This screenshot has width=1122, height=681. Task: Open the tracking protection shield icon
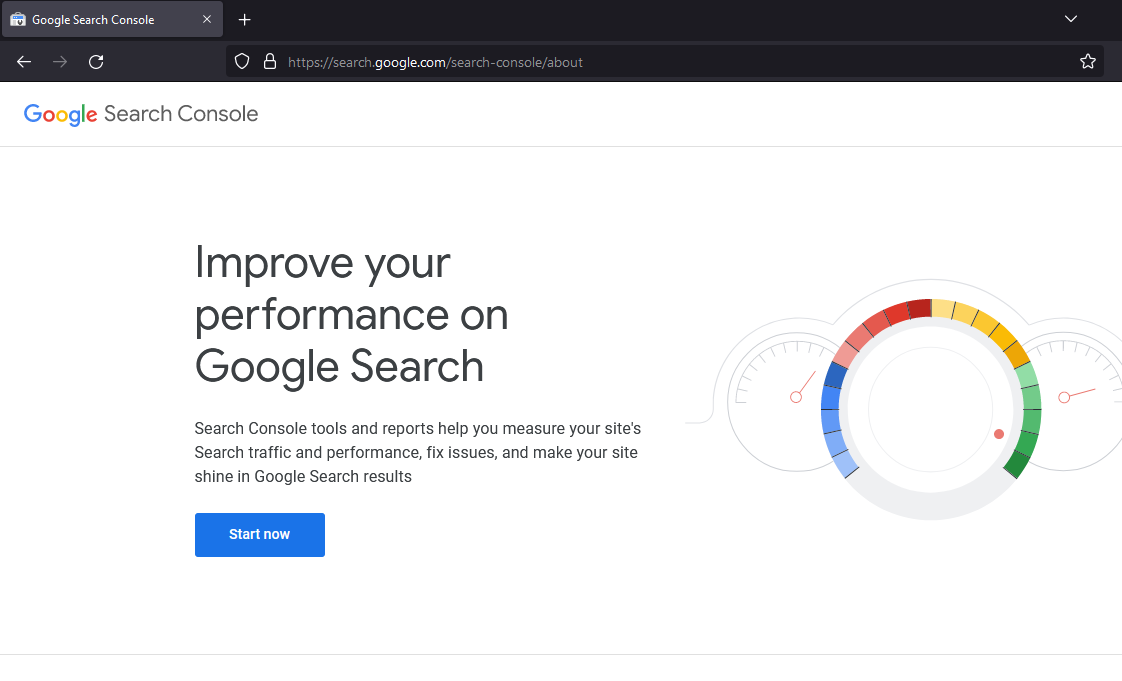coord(241,62)
